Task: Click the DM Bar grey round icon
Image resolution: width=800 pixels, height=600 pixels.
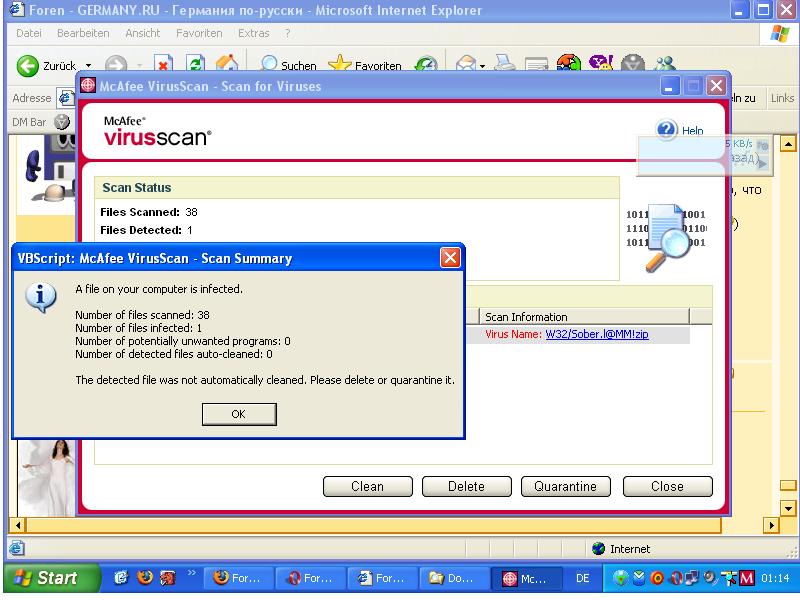Action: [x=62, y=122]
